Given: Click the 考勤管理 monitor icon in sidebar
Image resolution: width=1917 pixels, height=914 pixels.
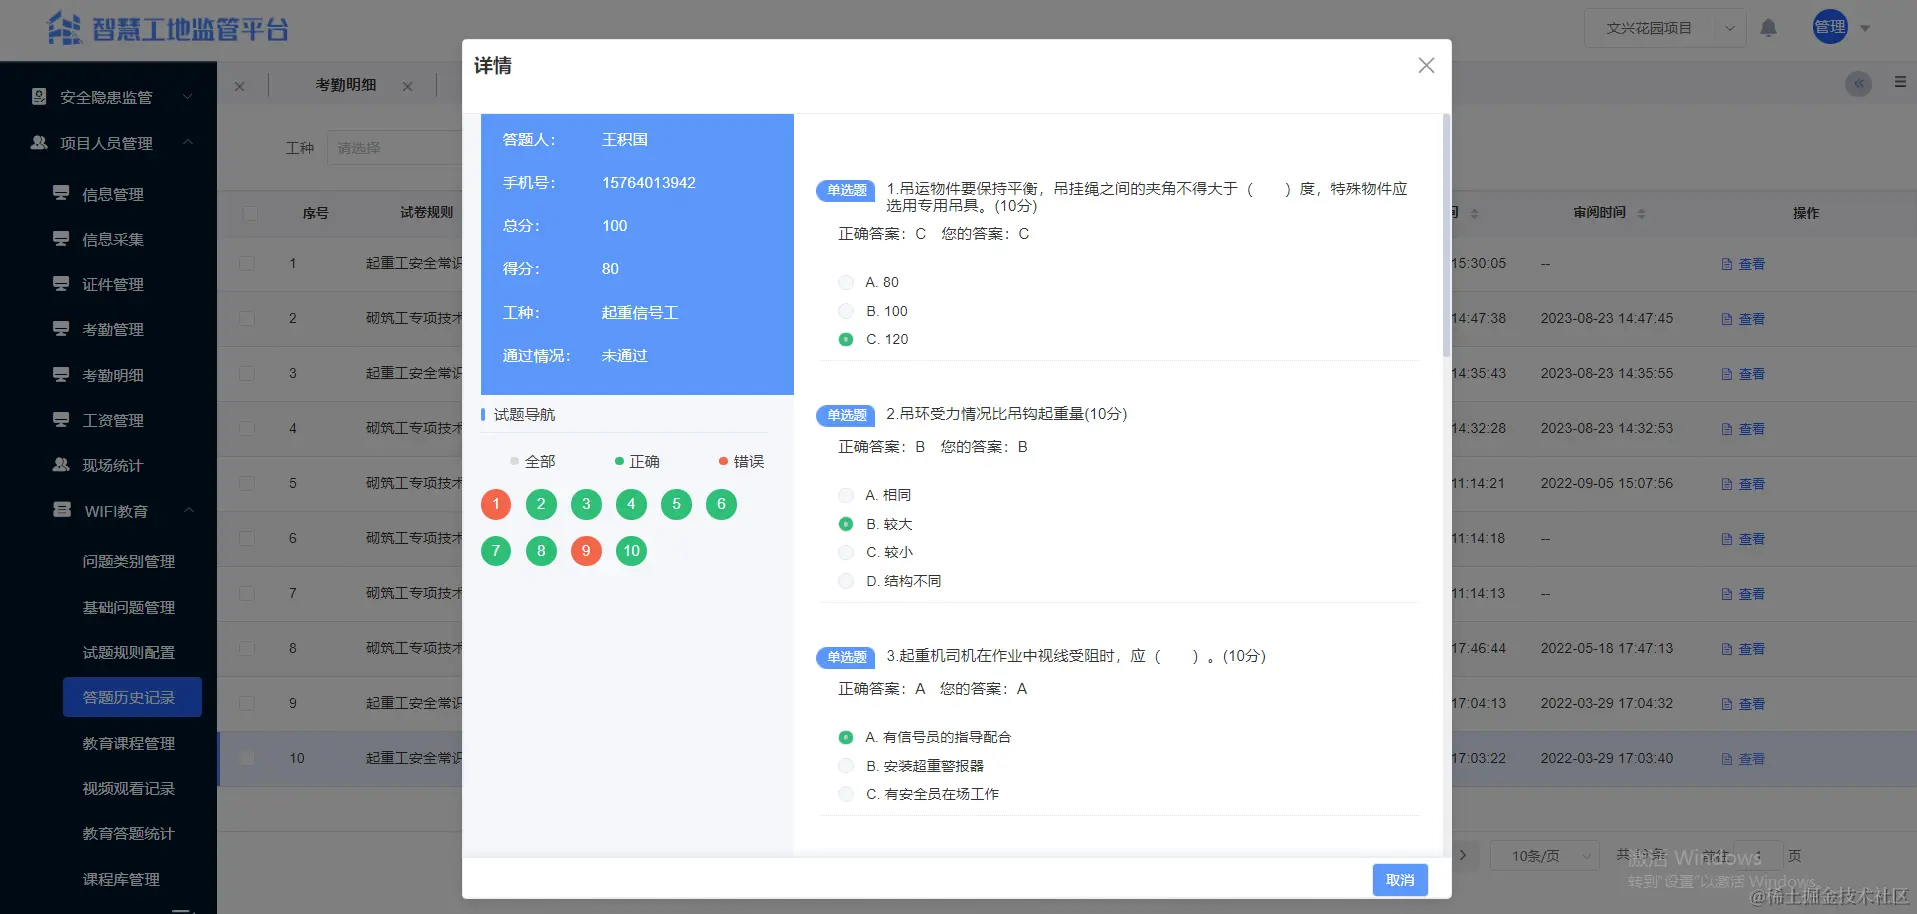Looking at the screenshot, I should coord(60,329).
